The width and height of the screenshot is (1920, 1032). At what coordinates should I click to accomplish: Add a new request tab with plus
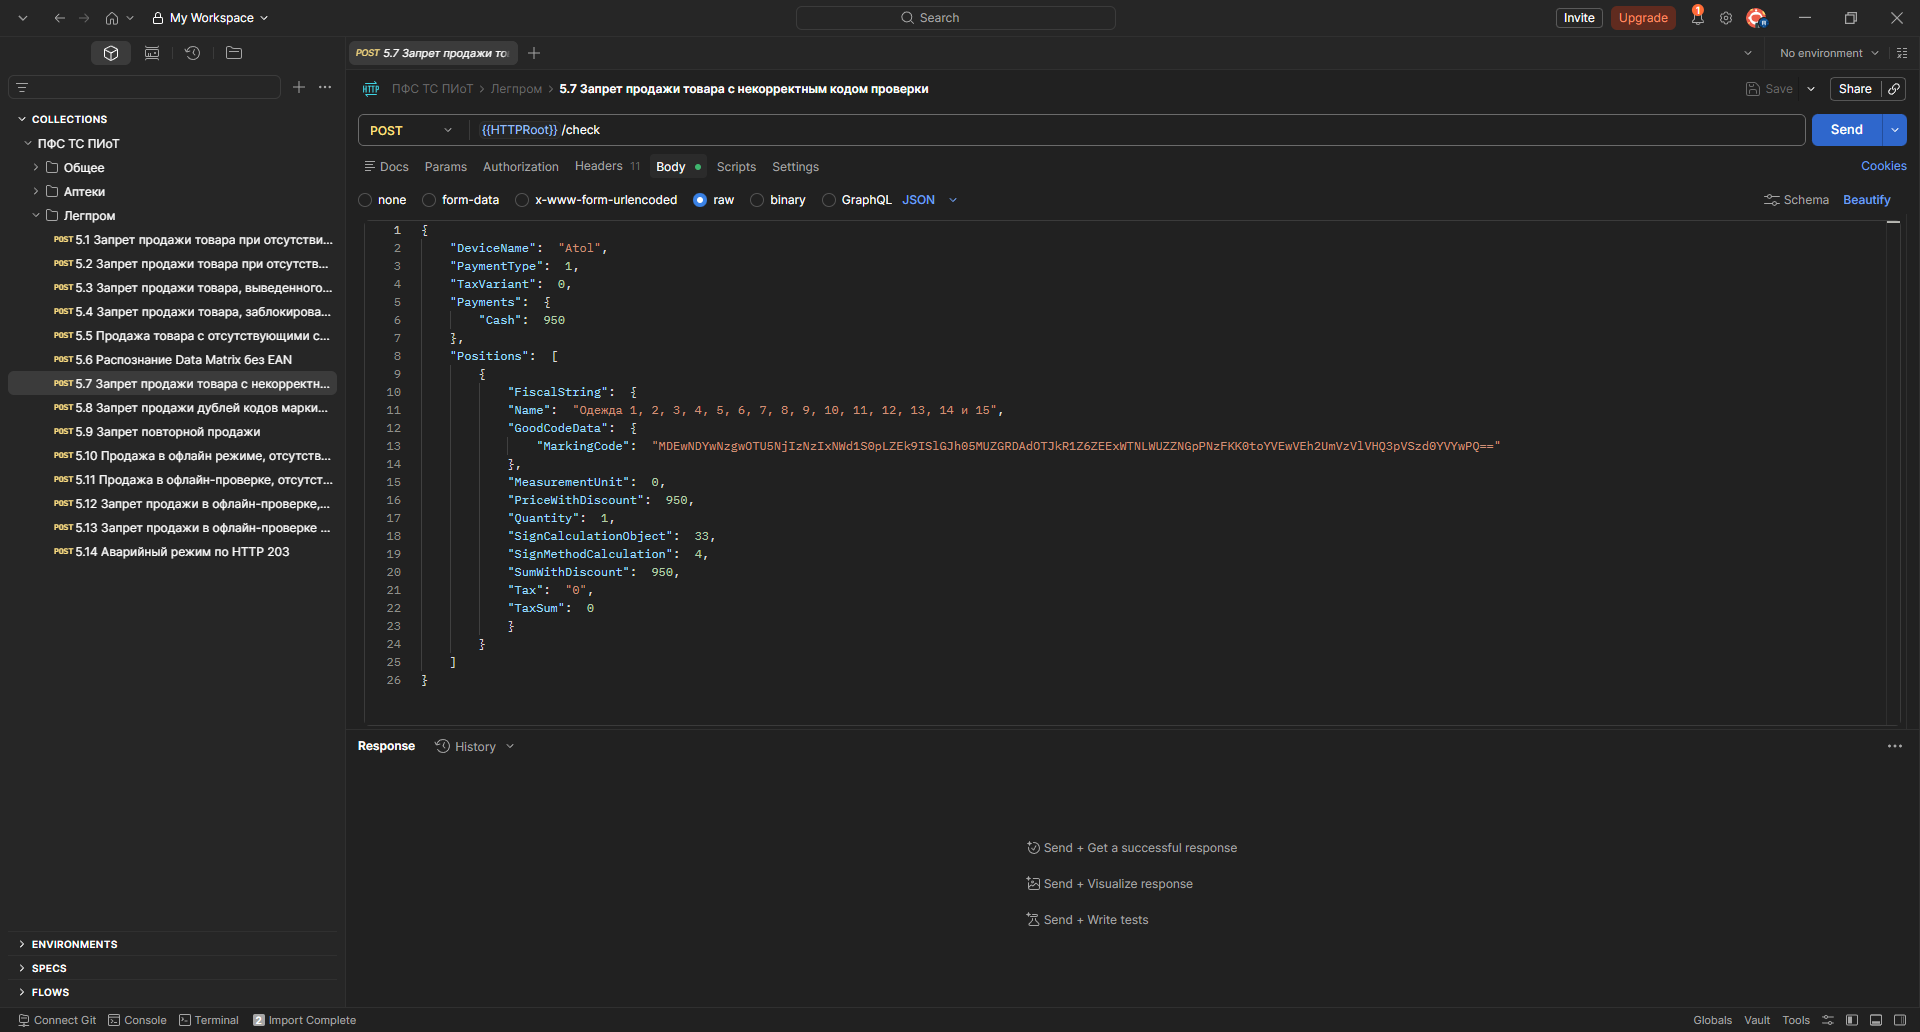534,53
